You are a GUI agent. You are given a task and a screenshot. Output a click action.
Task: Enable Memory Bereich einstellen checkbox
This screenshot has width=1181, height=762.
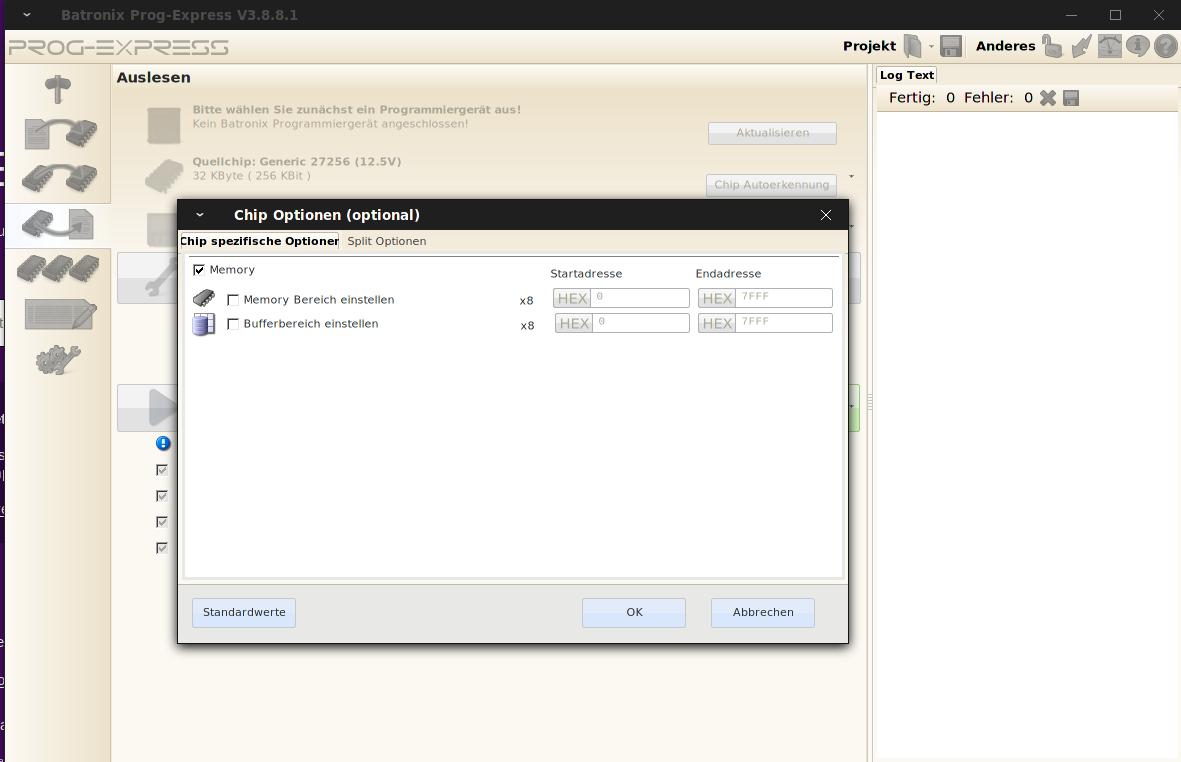[x=233, y=300]
